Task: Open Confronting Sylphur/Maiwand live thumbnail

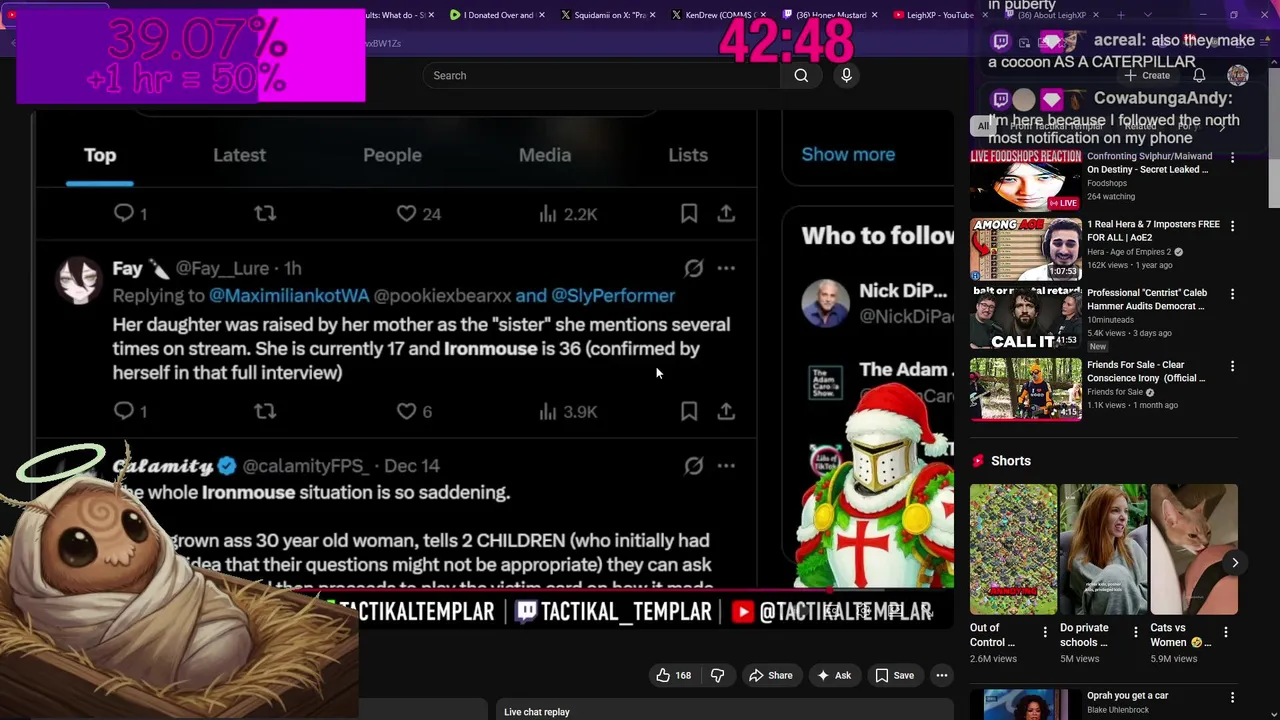Action: 1025,180
